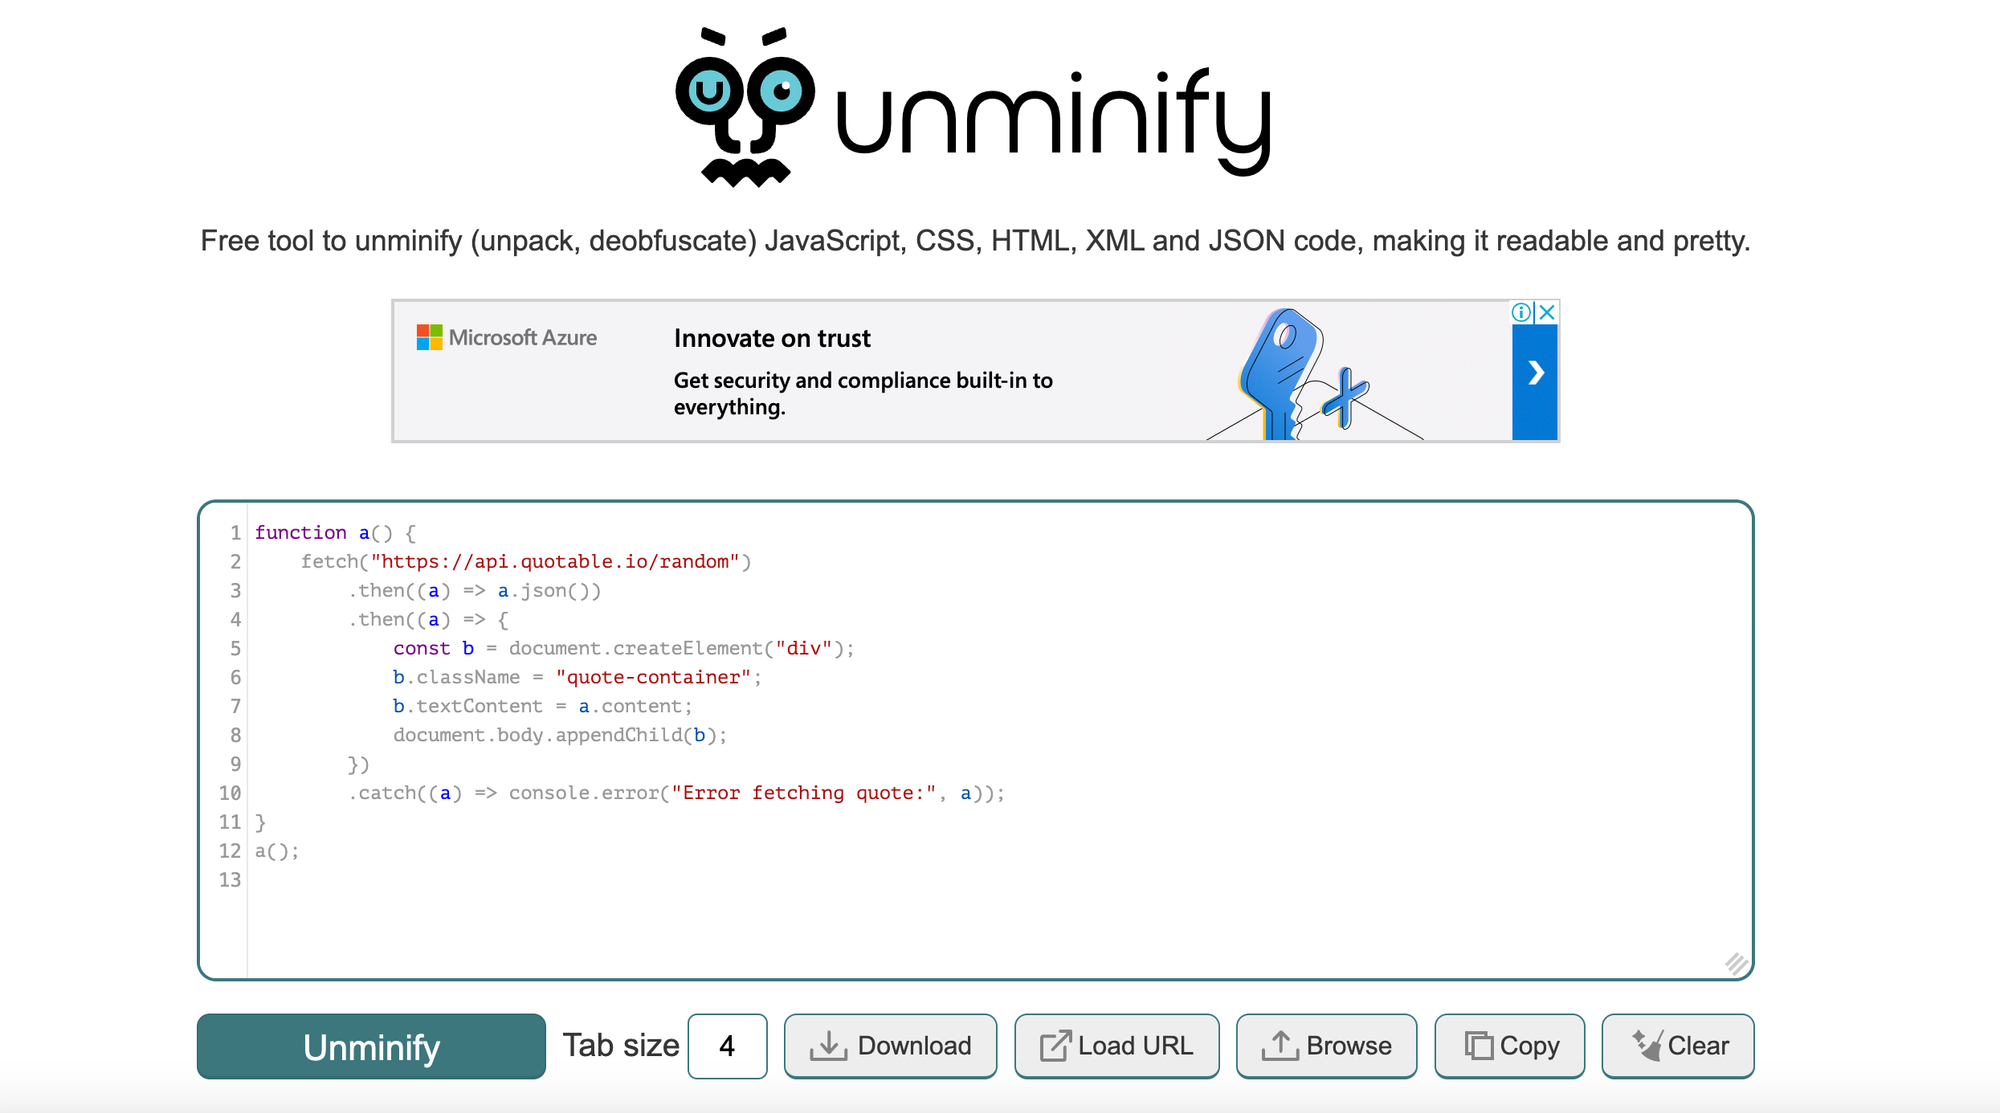Click the Load URL button

(x=1117, y=1046)
